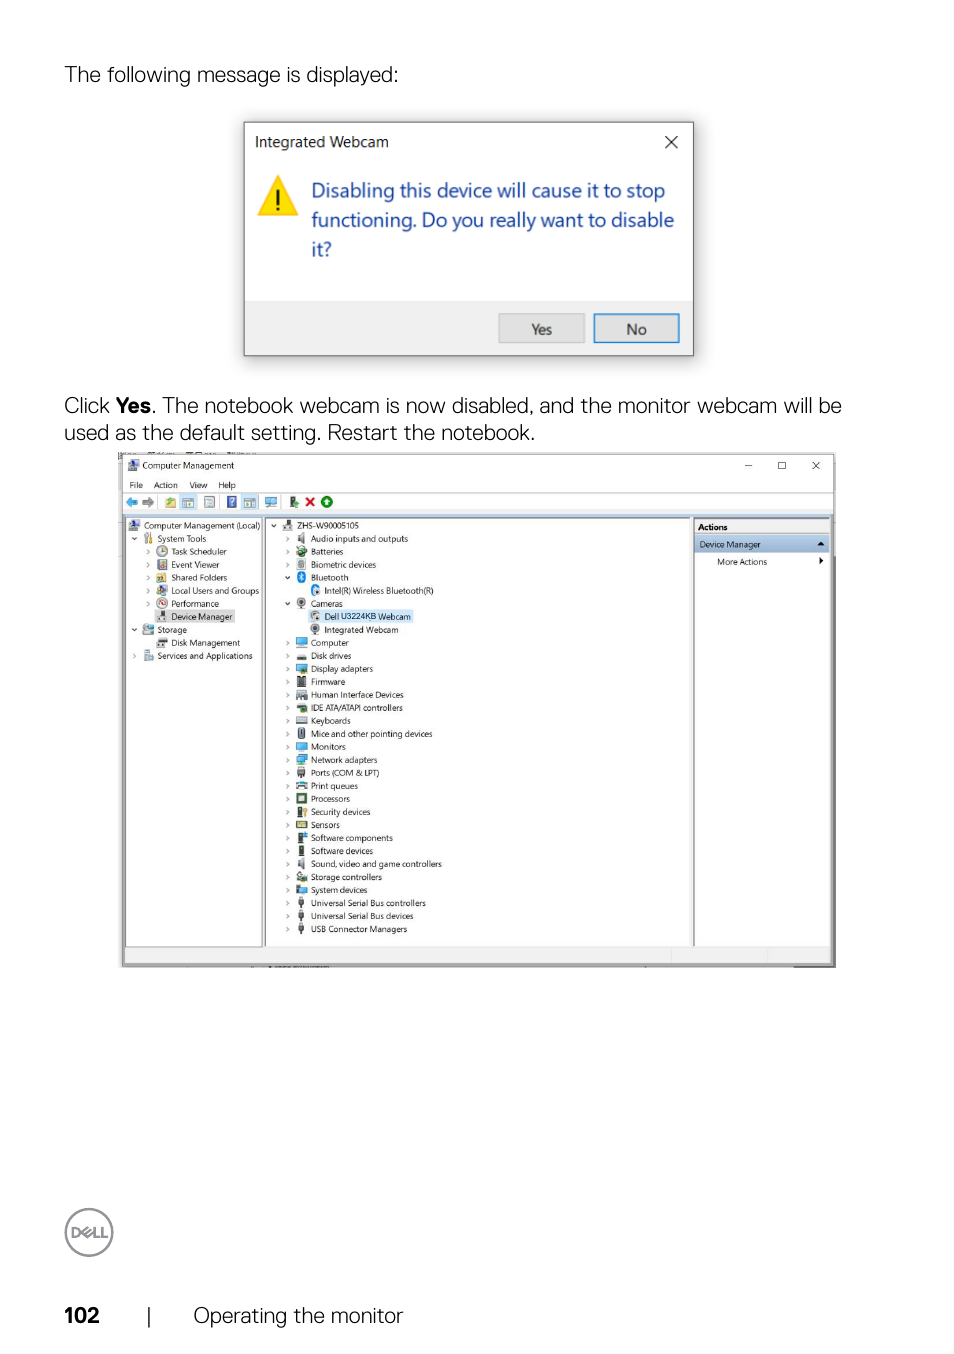Collapse the Storage node in console tree
The image size is (954, 1354).
click(x=135, y=630)
